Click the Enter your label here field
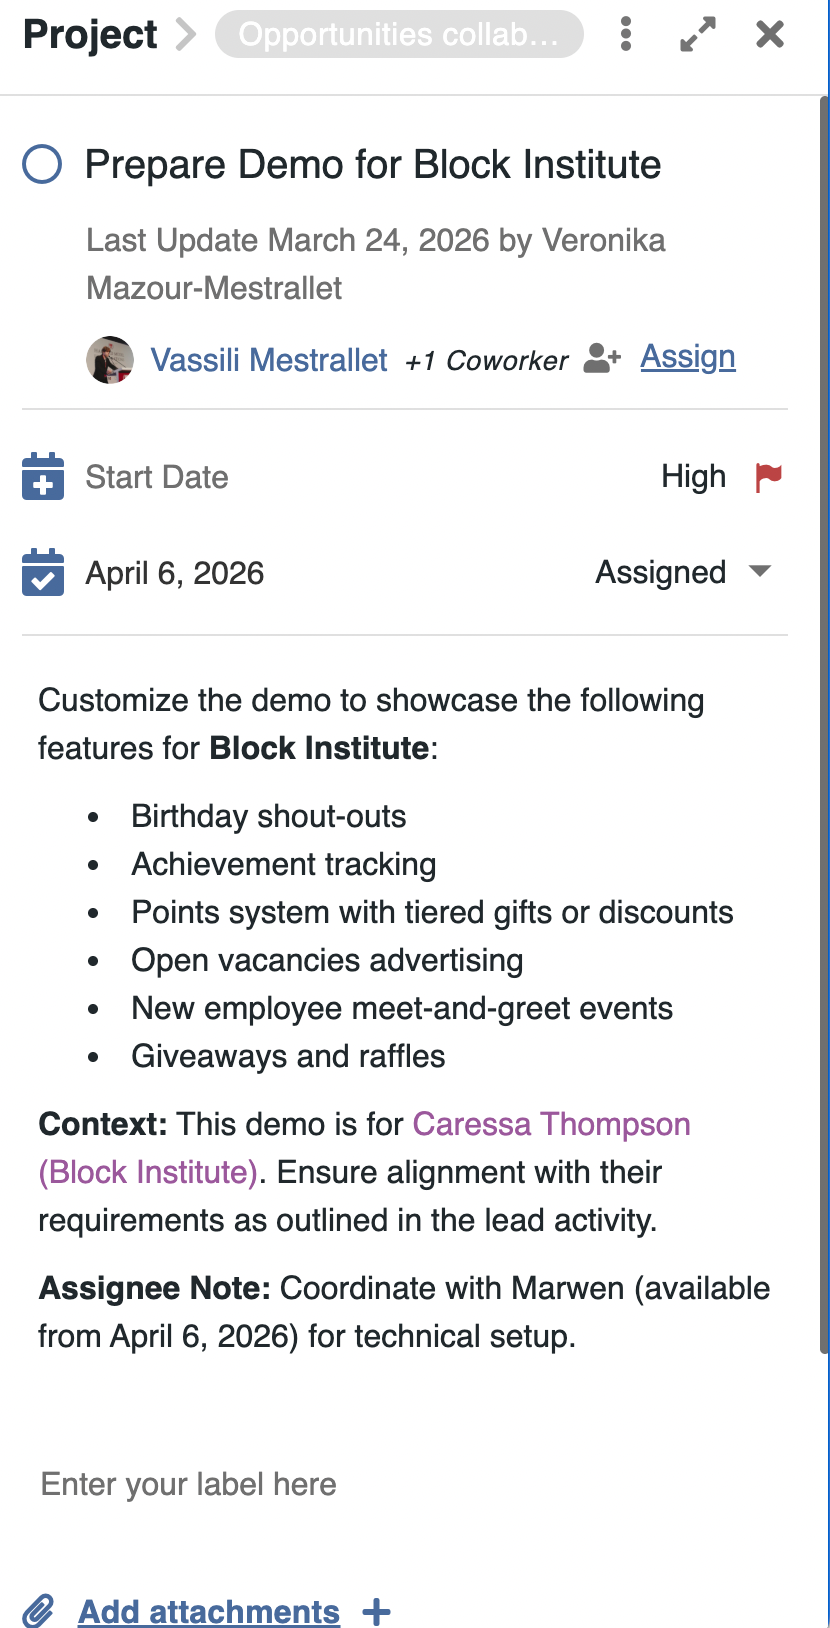 [x=189, y=1484]
